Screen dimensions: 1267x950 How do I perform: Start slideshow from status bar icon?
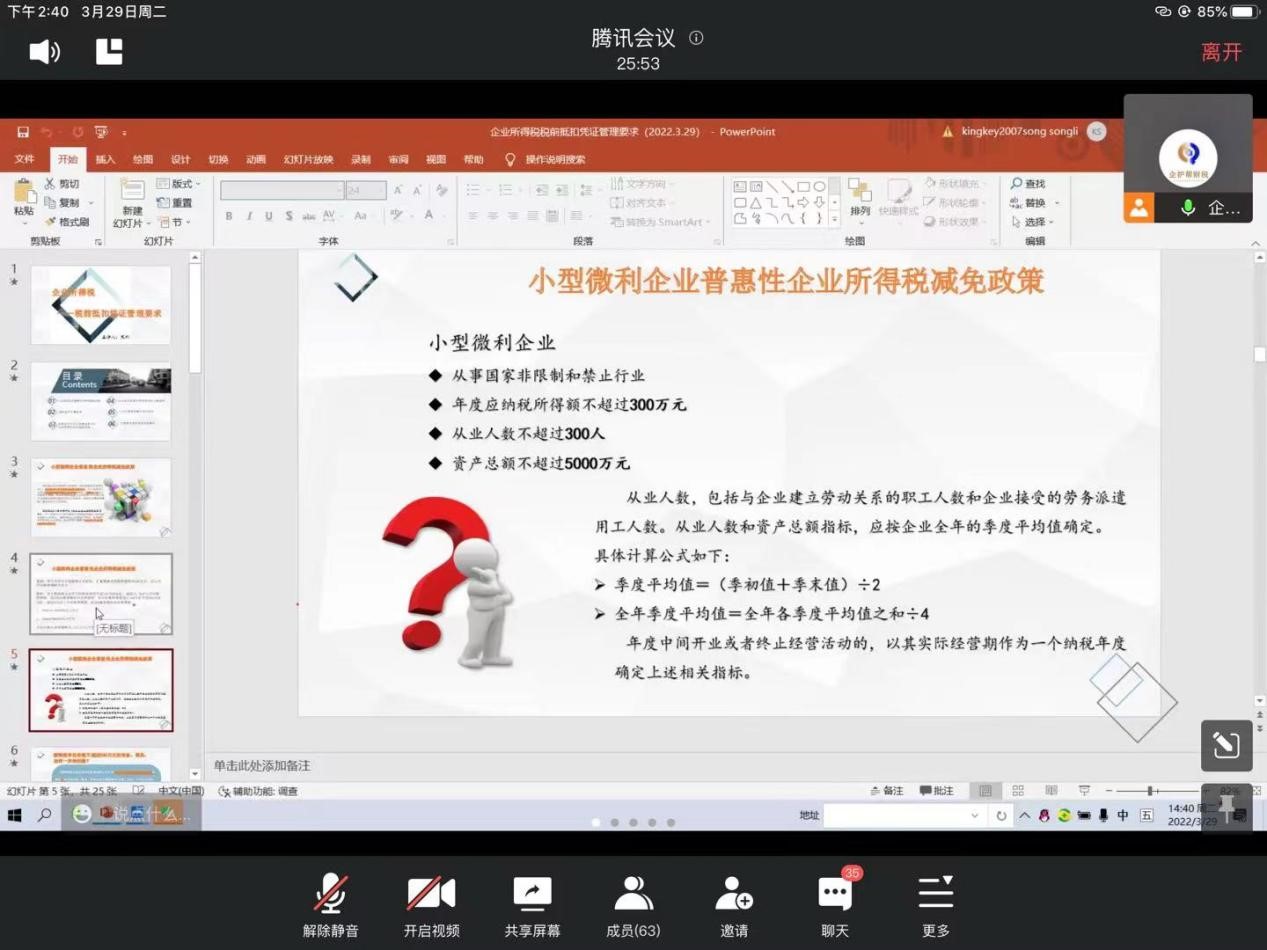1084,791
